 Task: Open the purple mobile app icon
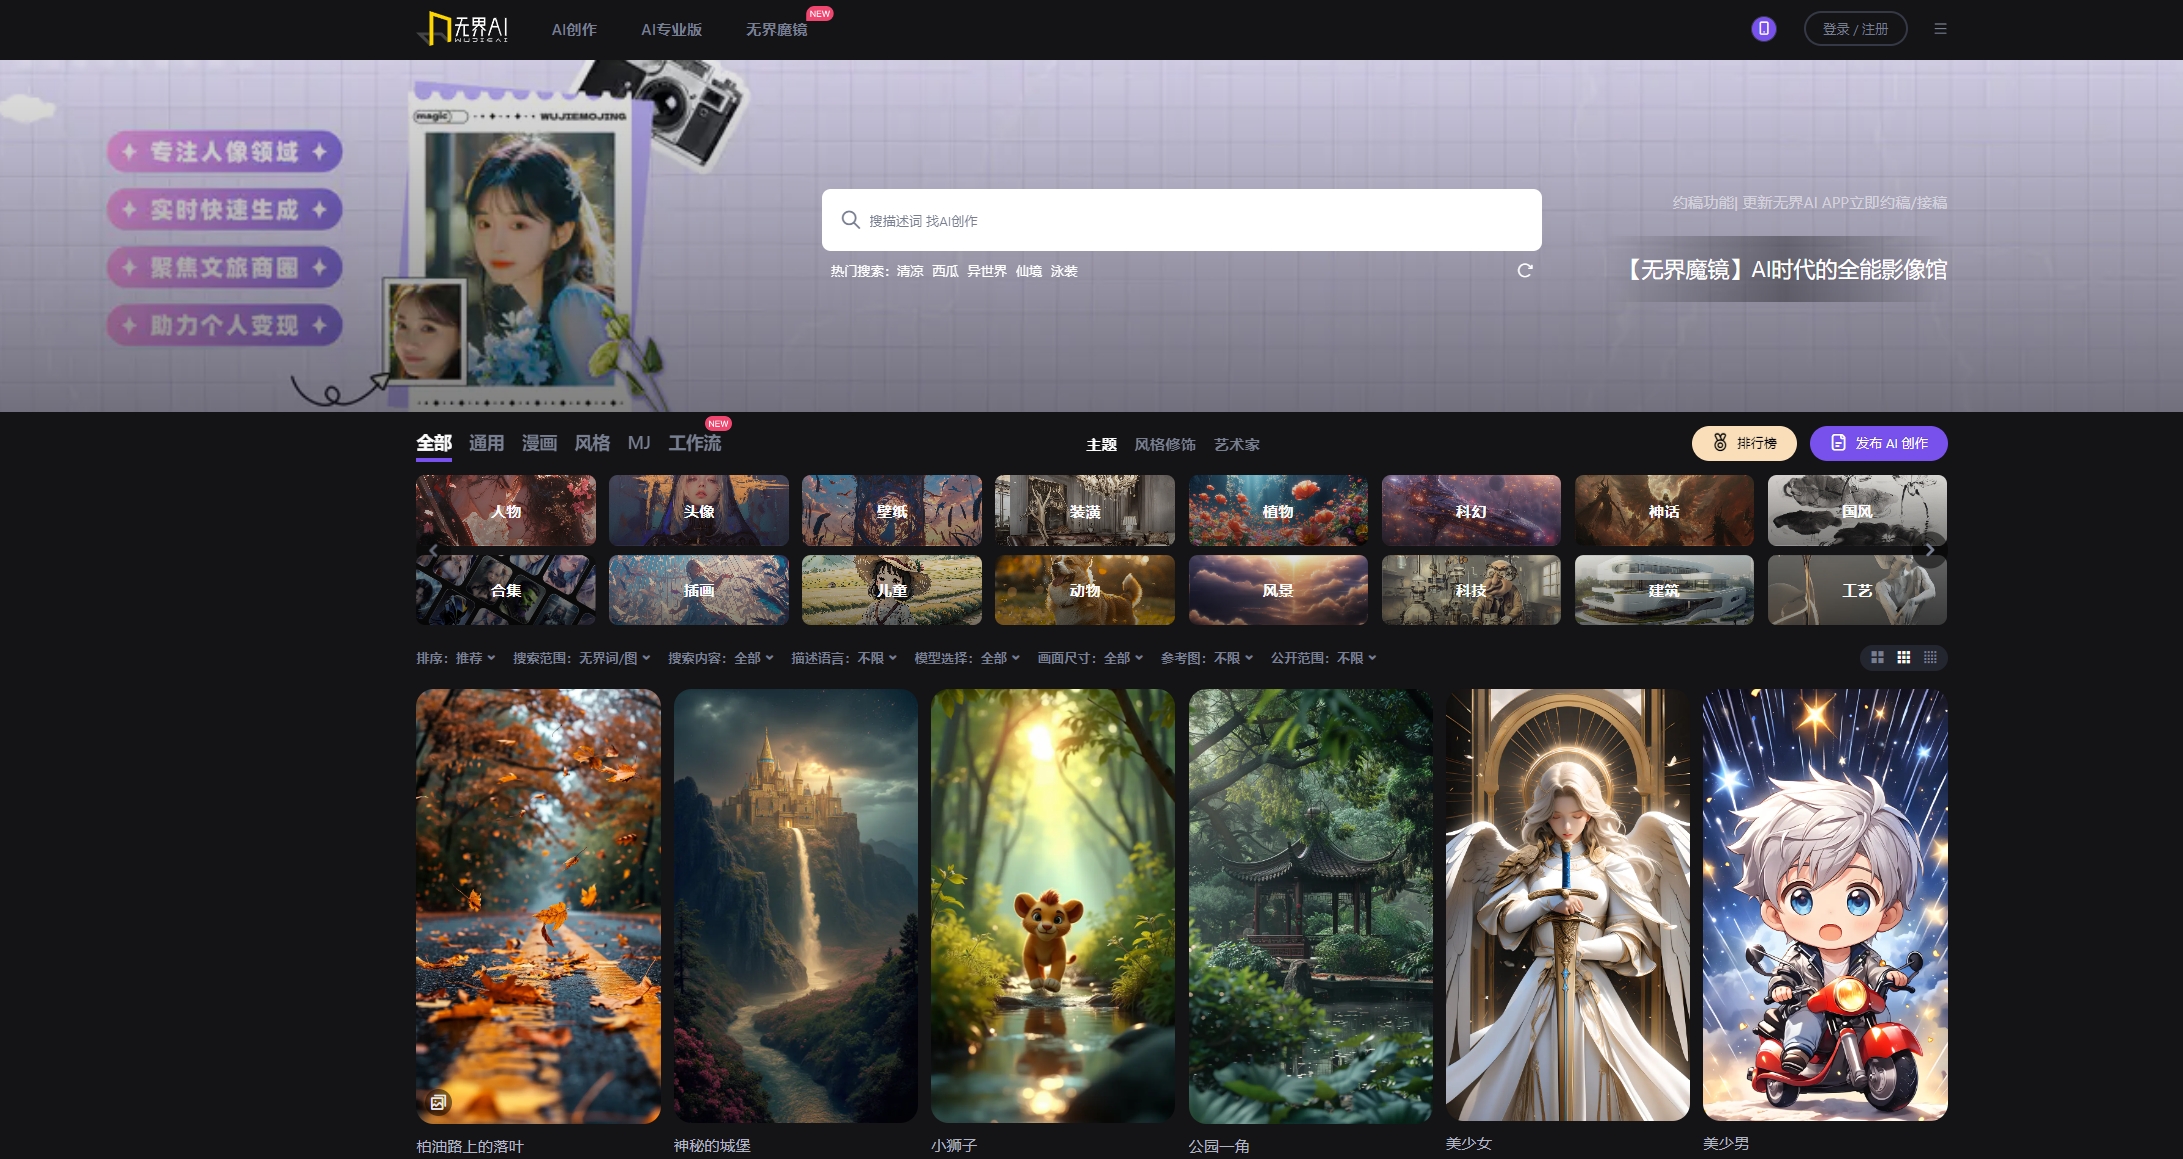click(1764, 29)
